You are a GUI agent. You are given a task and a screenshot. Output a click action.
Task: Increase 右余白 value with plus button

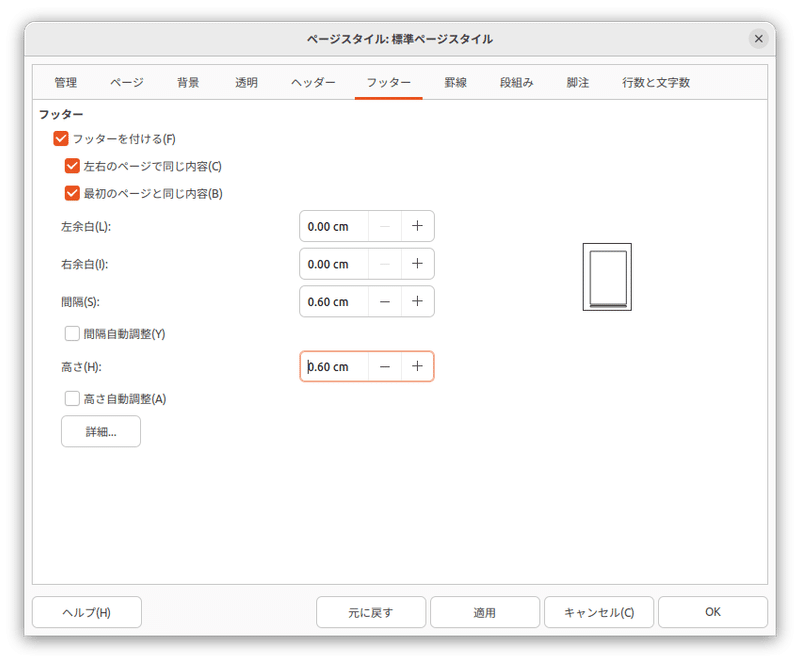(417, 264)
